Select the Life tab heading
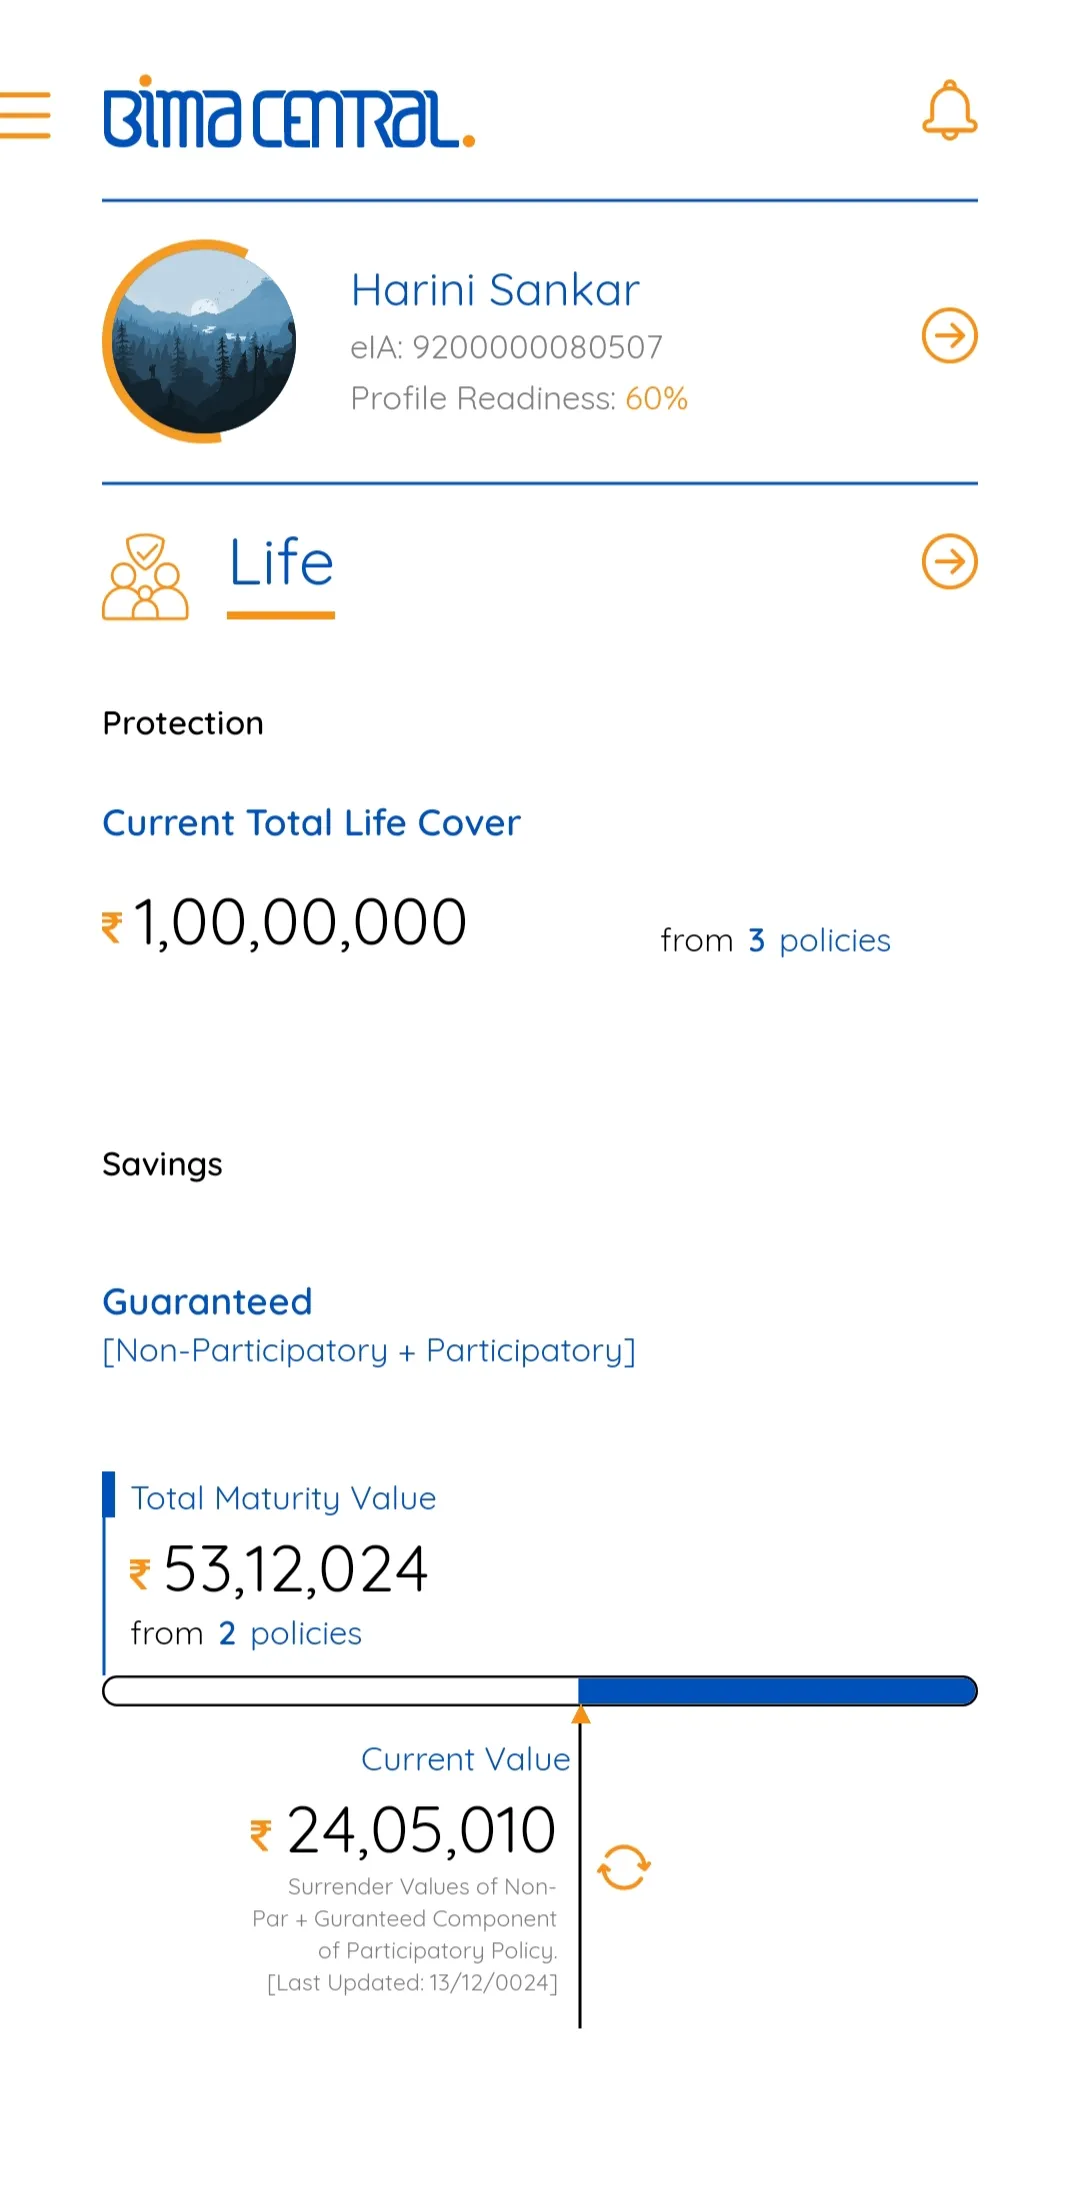1078x2211 pixels. coord(281,563)
